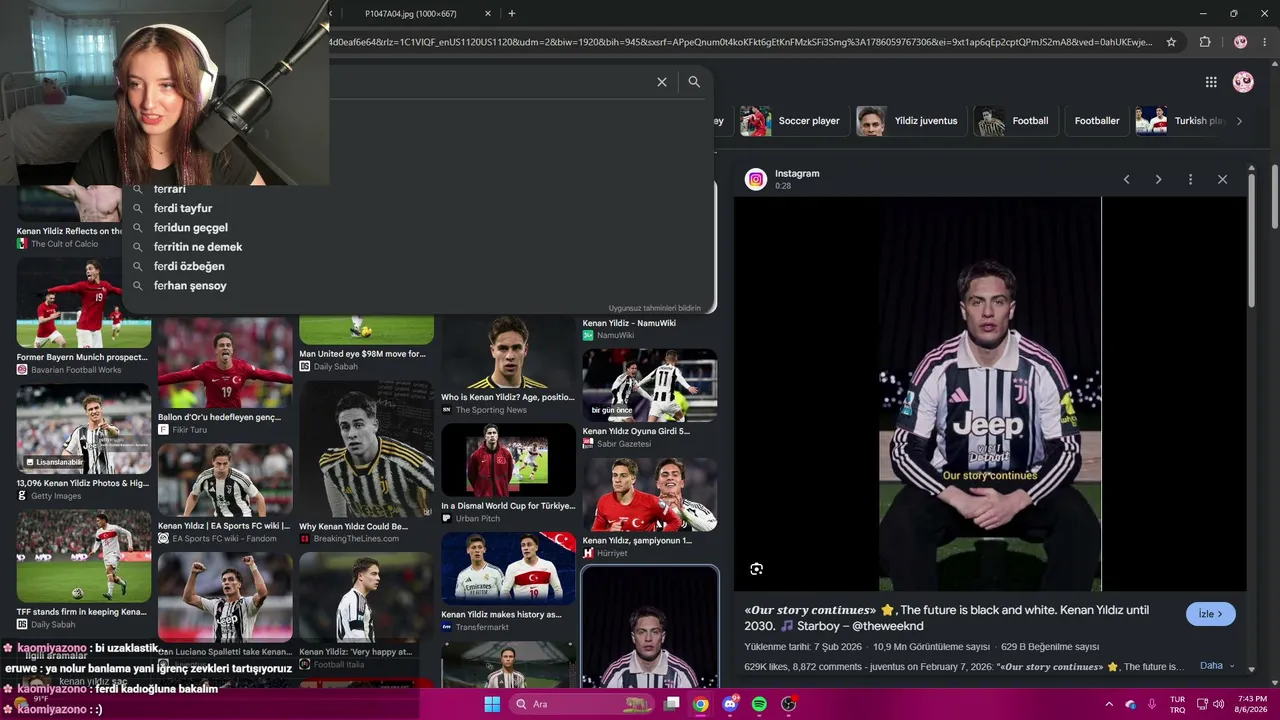Open the Google apps grid
Image resolution: width=1280 pixels, height=720 pixels.
coord(1211,82)
